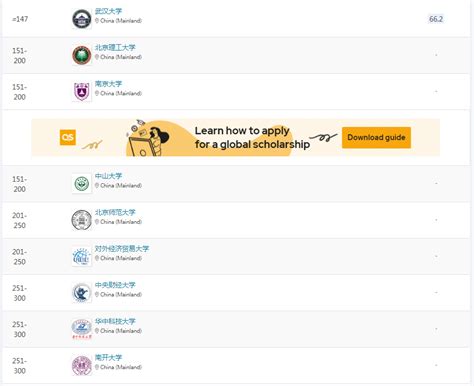Click the 华中科技大学 logo
Image resolution: width=474 pixels, height=386 pixels.
[82, 329]
